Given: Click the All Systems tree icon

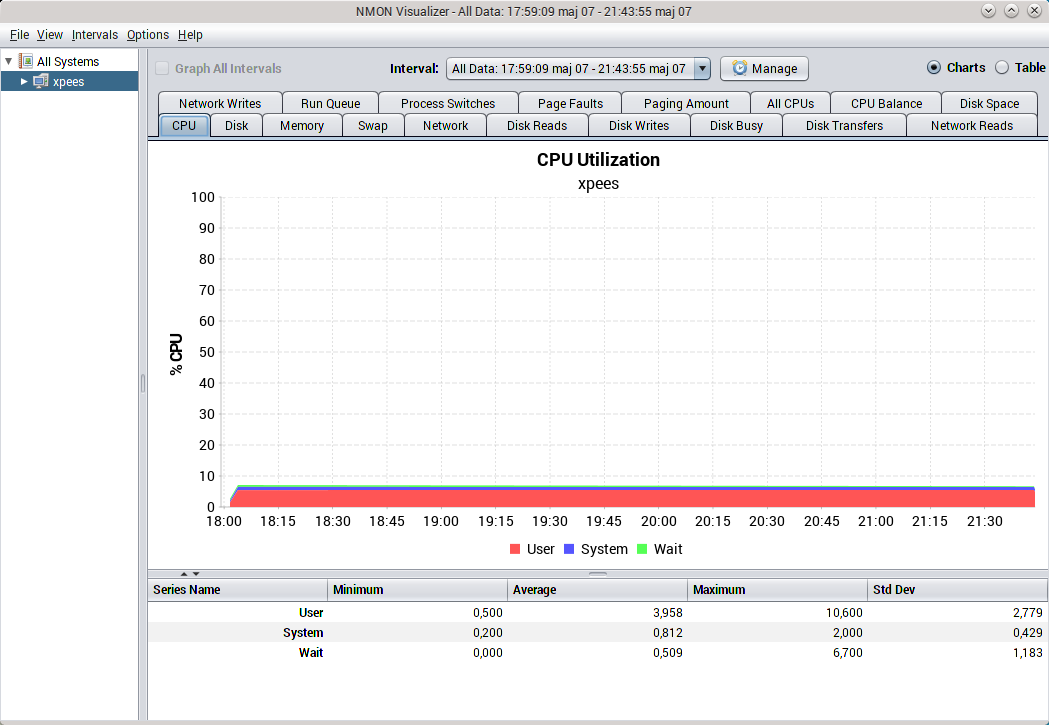Looking at the screenshot, I should [x=26, y=62].
